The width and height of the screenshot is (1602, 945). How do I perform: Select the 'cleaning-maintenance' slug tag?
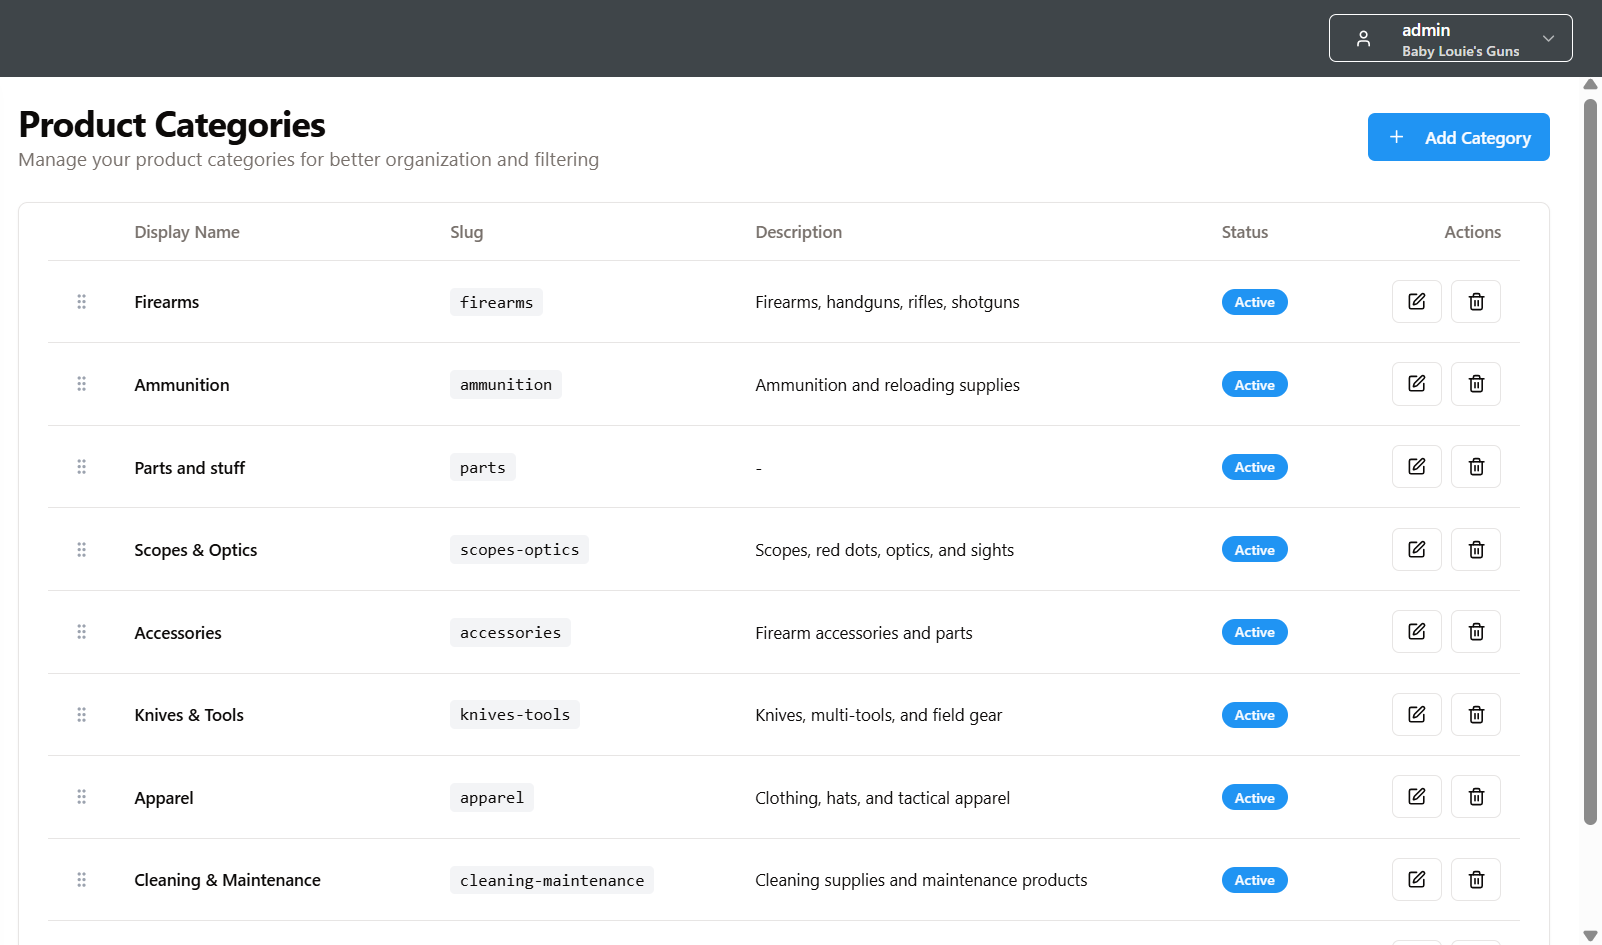click(551, 880)
